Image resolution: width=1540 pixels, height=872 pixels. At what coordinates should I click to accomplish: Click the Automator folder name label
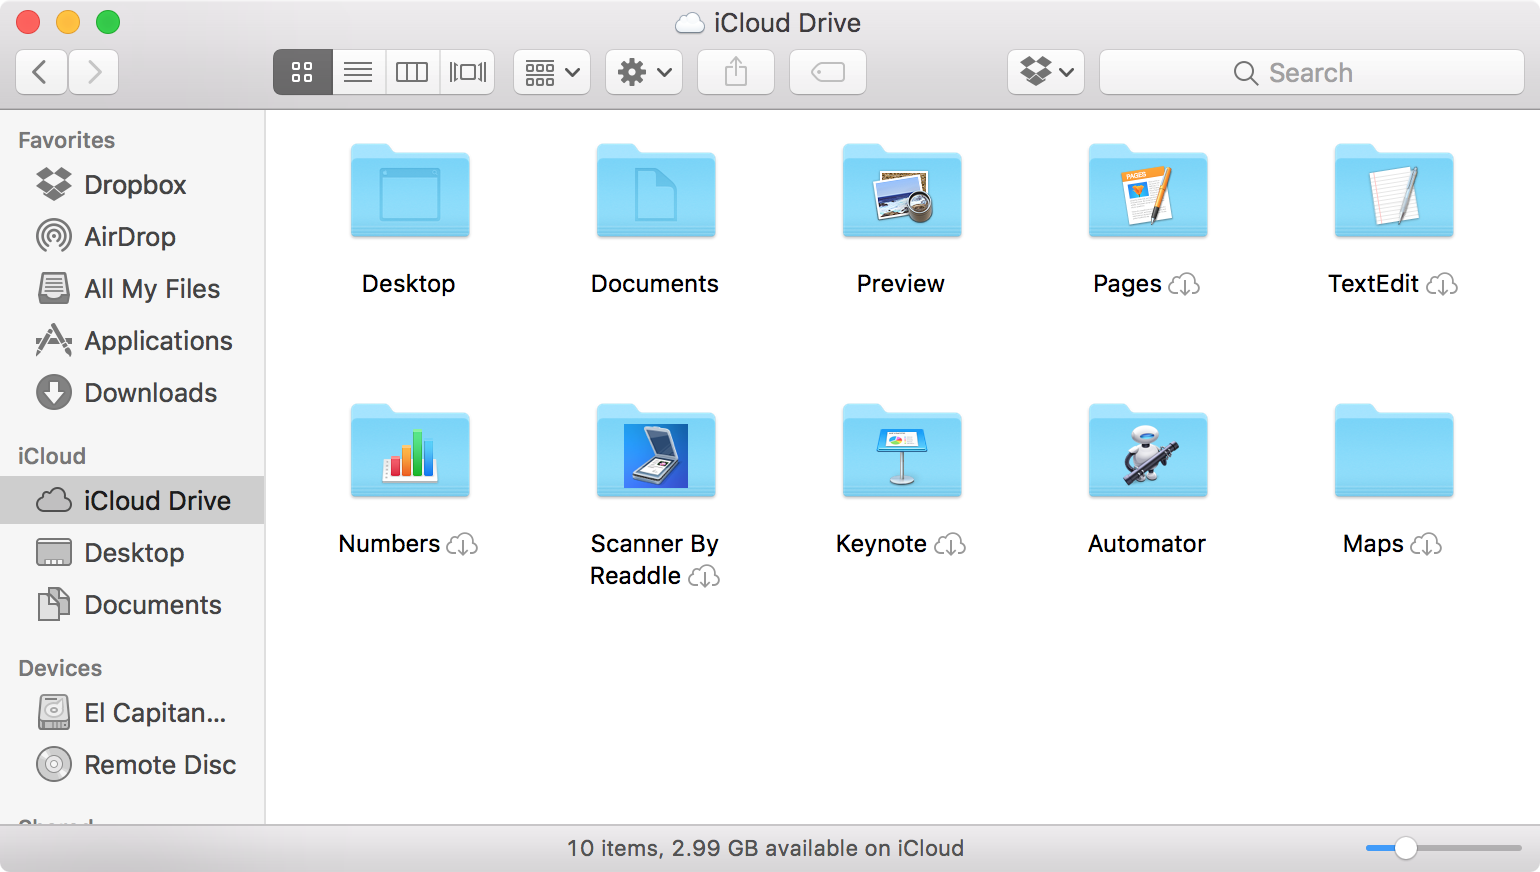(1147, 544)
